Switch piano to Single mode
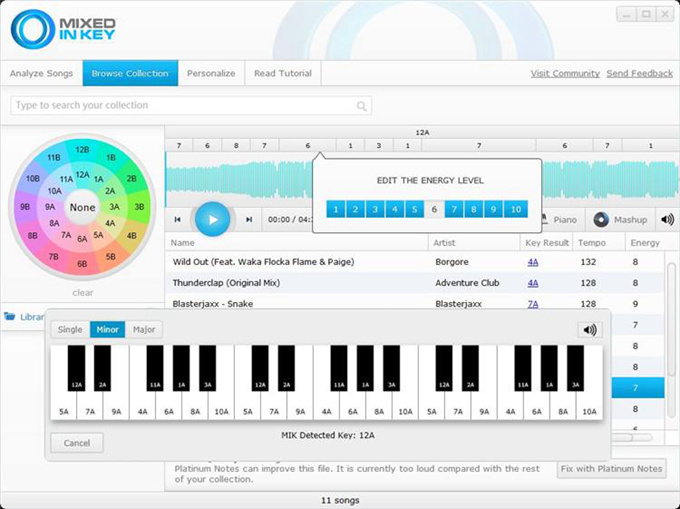Screen dimensions: 680x509 [x=70, y=330]
